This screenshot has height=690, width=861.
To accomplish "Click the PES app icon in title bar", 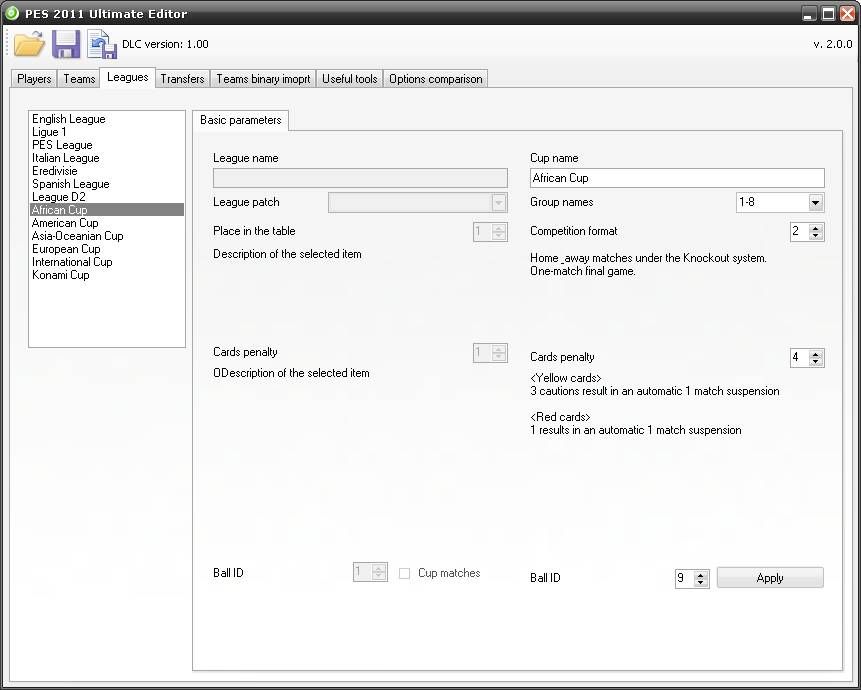I will [13, 14].
